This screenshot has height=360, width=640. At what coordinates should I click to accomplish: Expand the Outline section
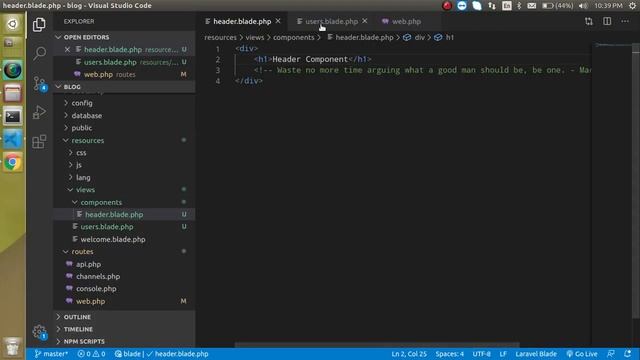point(124,317)
